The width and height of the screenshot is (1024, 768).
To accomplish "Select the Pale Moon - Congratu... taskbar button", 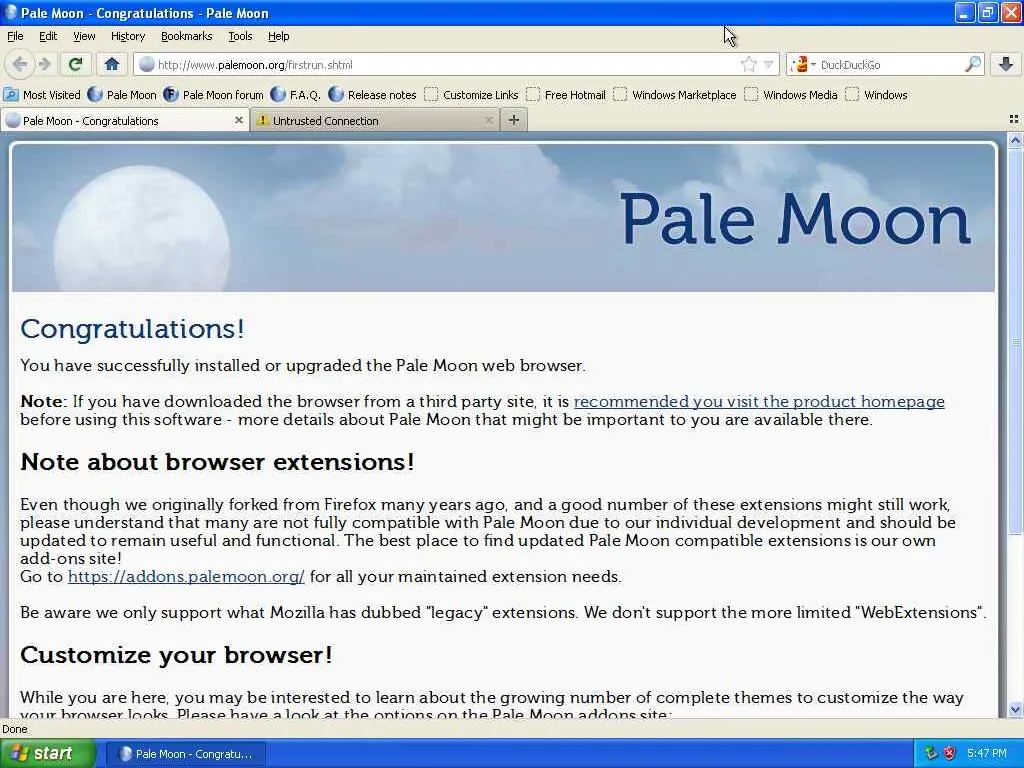I will pos(185,754).
